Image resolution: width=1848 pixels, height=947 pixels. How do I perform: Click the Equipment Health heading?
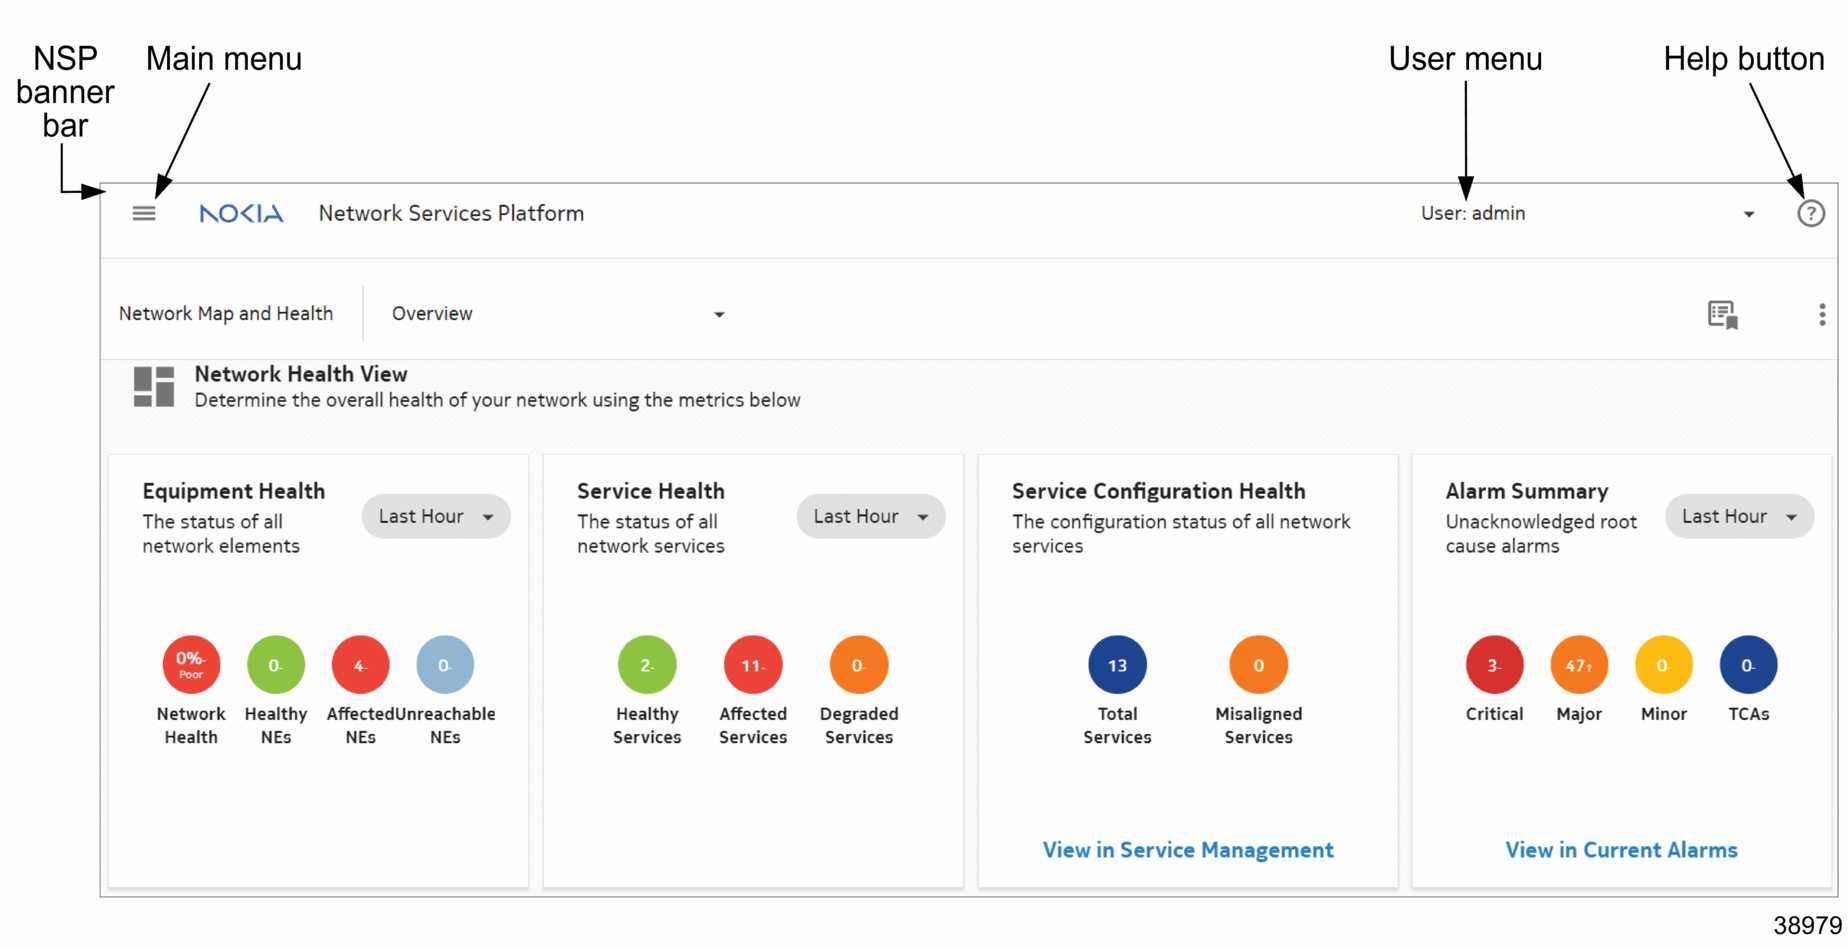click(234, 491)
